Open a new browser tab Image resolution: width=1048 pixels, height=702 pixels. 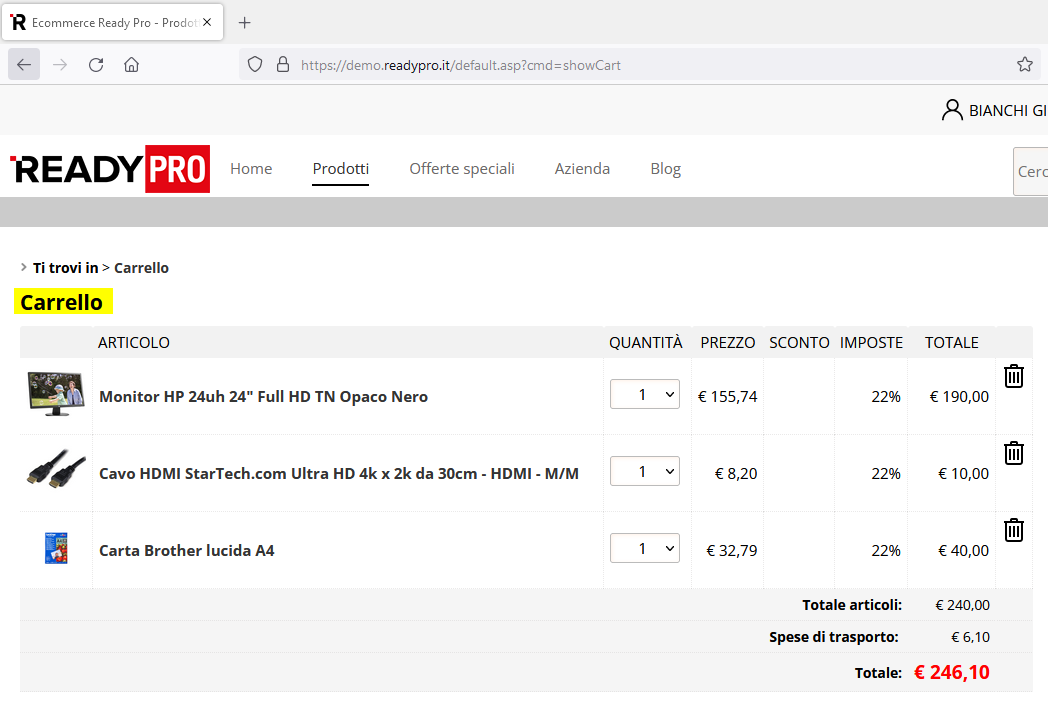point(245,23)
